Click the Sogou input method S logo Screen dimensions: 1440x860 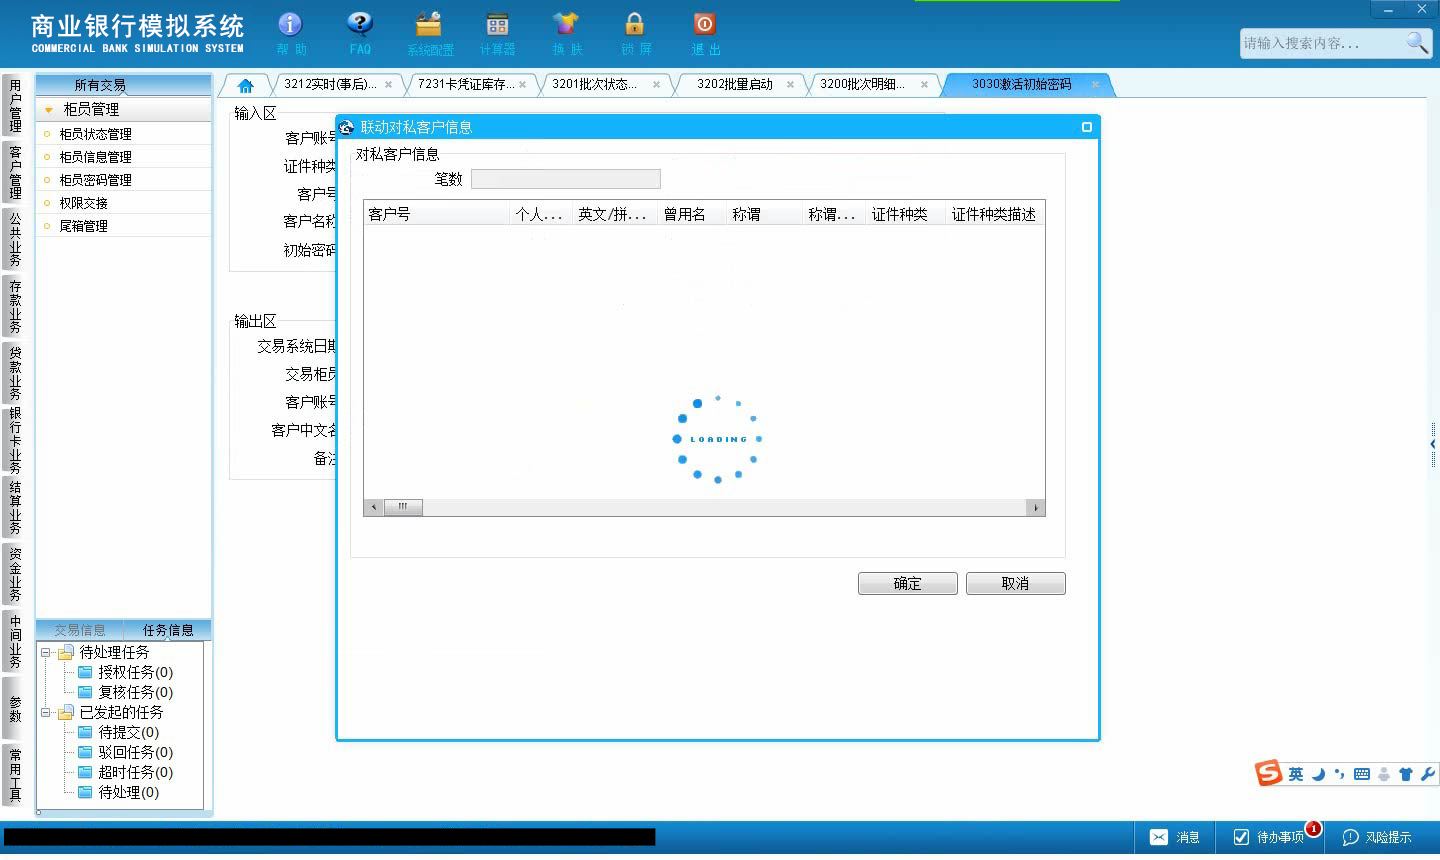(1269, 773)
